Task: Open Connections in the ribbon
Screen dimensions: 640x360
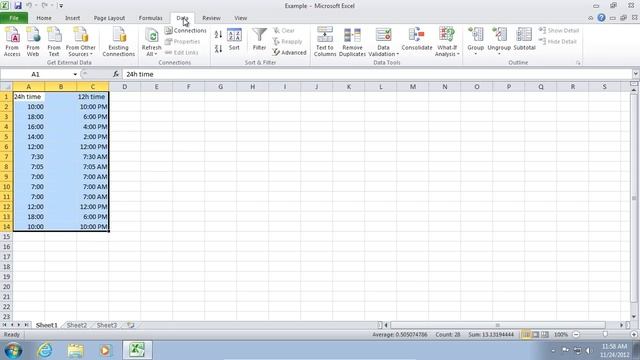Action: (186, 31)
